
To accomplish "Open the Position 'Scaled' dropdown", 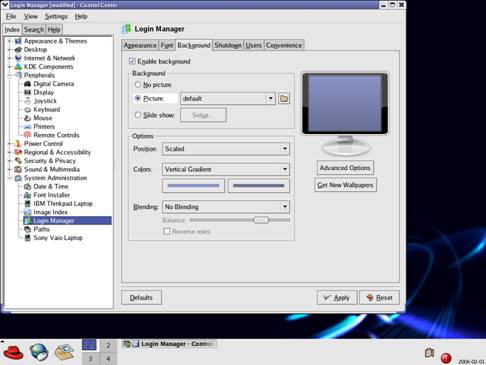I will pyautogui.click(x=226, y=149).
